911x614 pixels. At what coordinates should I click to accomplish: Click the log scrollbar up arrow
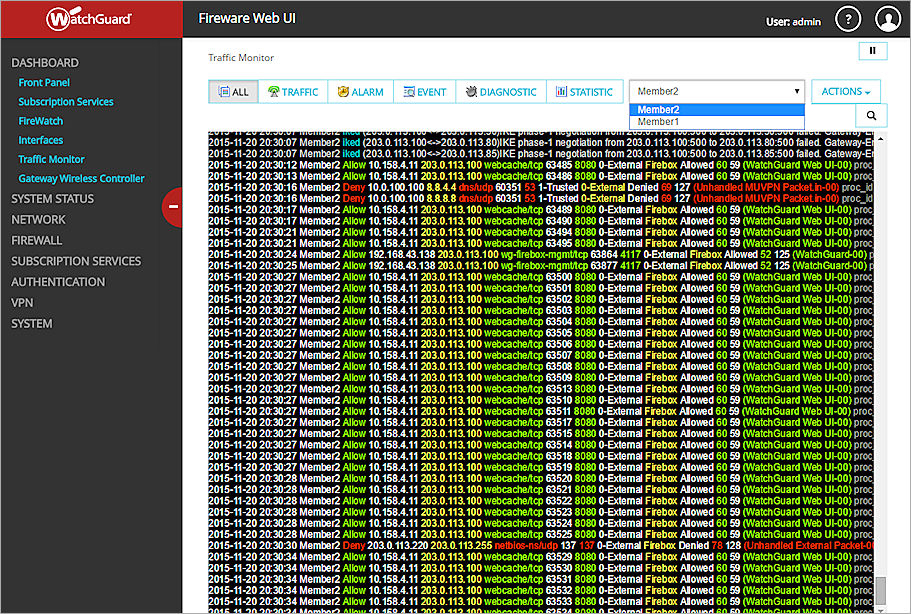881,138
